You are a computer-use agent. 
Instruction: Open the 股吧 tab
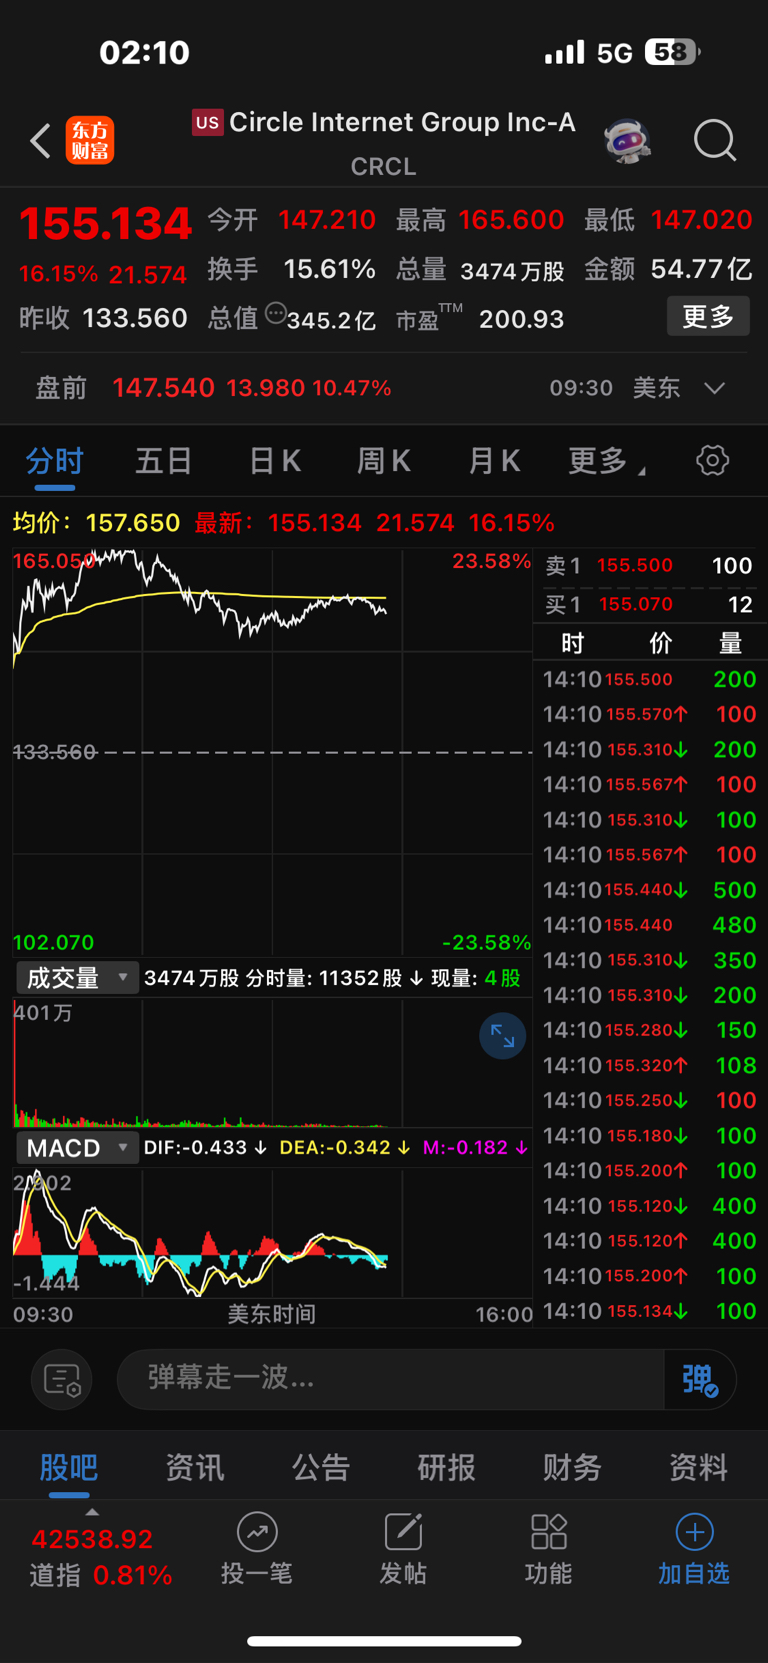69,1467
